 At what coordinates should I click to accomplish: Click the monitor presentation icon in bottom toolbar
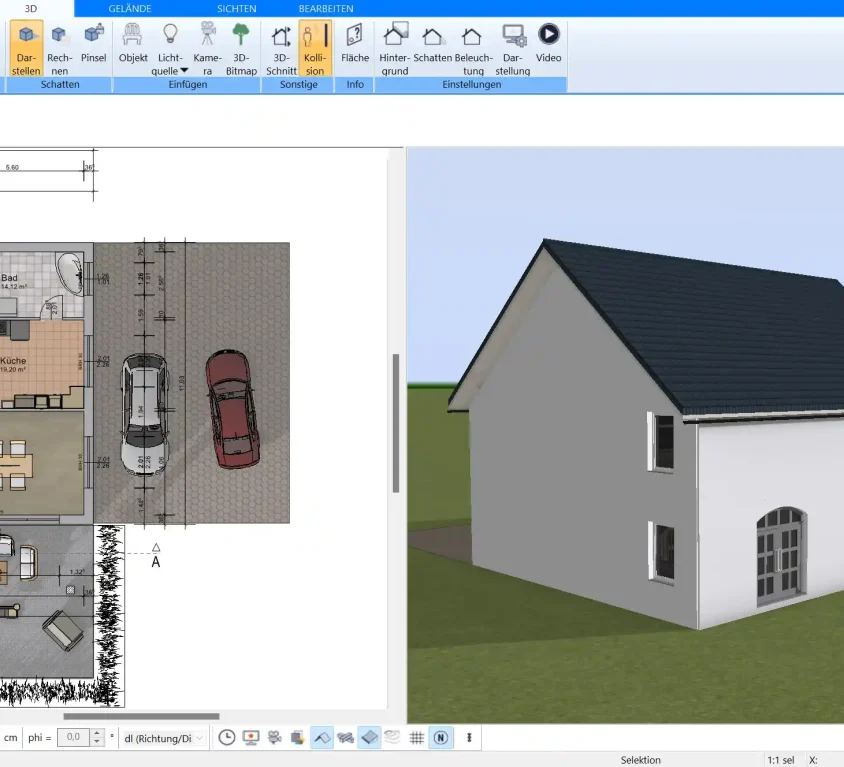coord(251,737)
